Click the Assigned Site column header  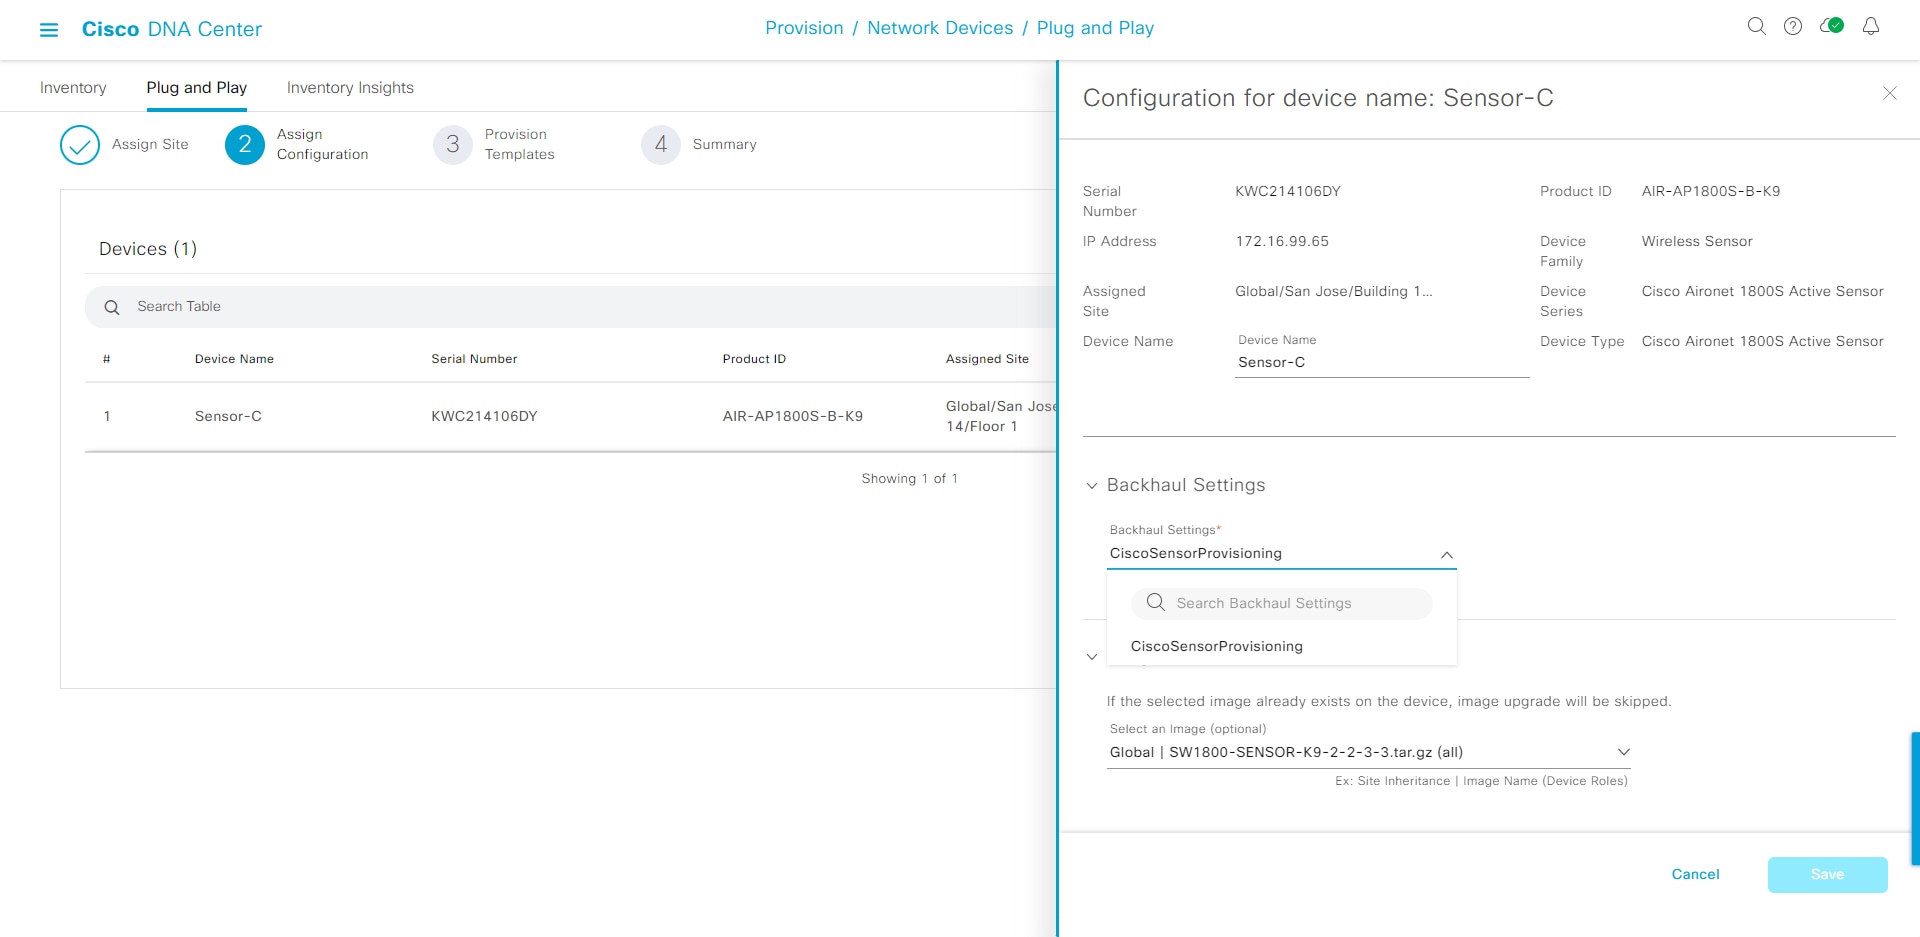pyautogui.click(x=987, y=359)
